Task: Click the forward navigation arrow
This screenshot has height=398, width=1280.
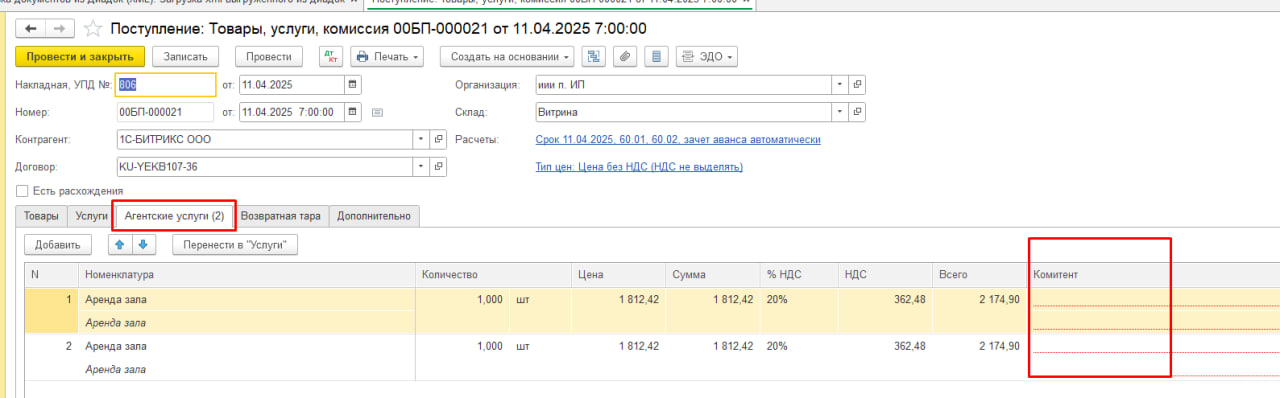Action: click(58, 28)
